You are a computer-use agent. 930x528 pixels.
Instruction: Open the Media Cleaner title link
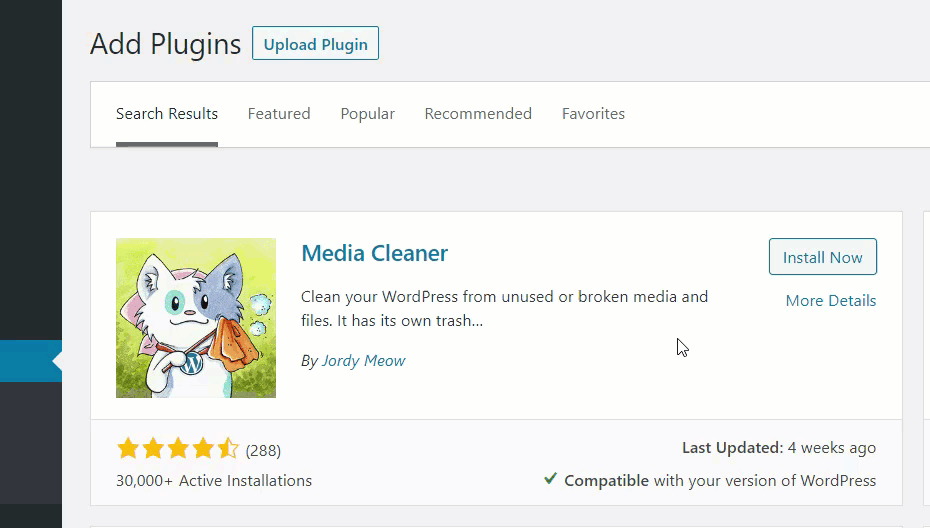pos(374,253)
